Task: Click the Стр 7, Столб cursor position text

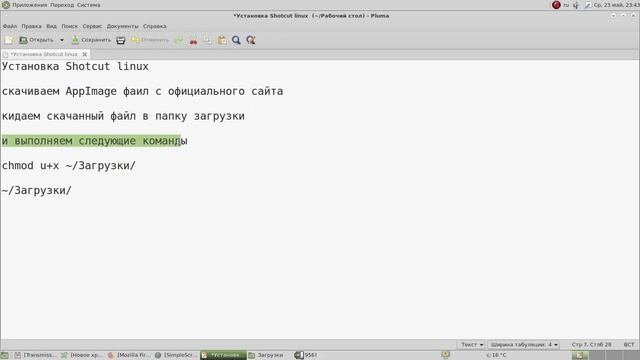Action: pos(591,345)
